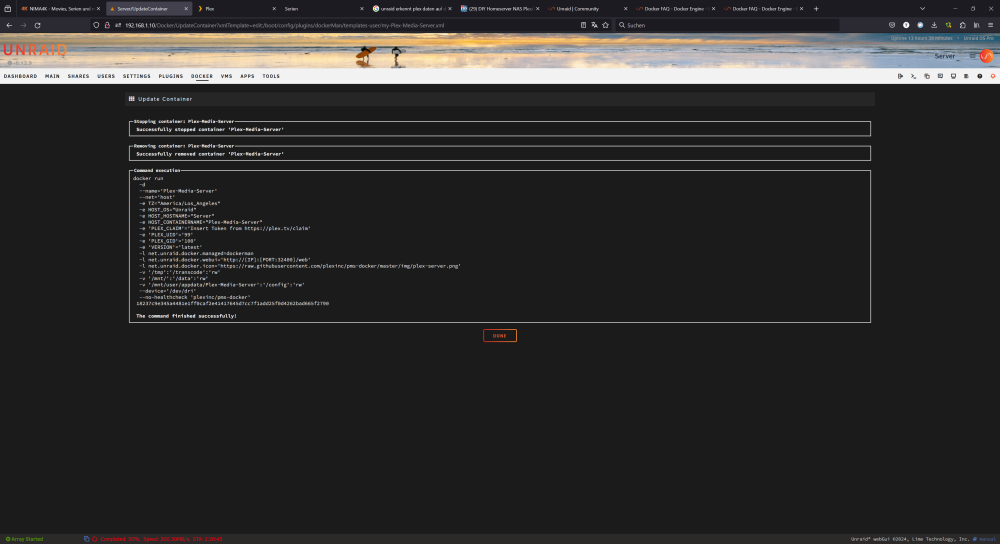Screen dimensions: 1000x544
Task: Close the Server/UpdateContainer tab
Action: [x=186, y=9]
